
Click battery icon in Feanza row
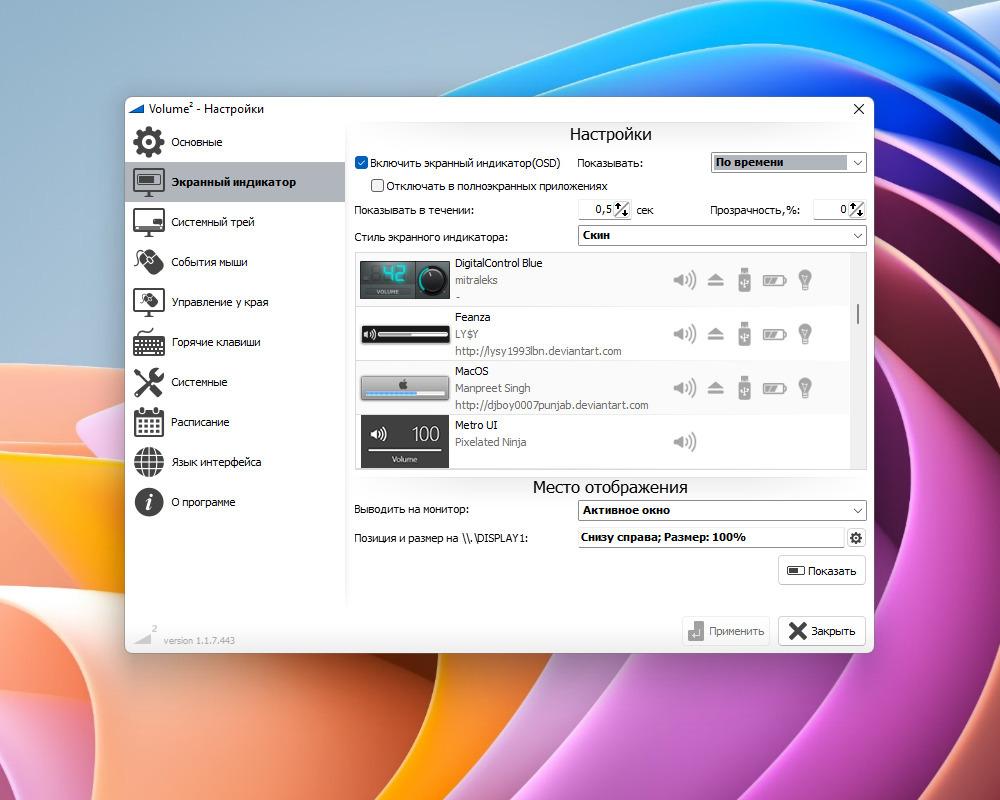tap(774, 334)
